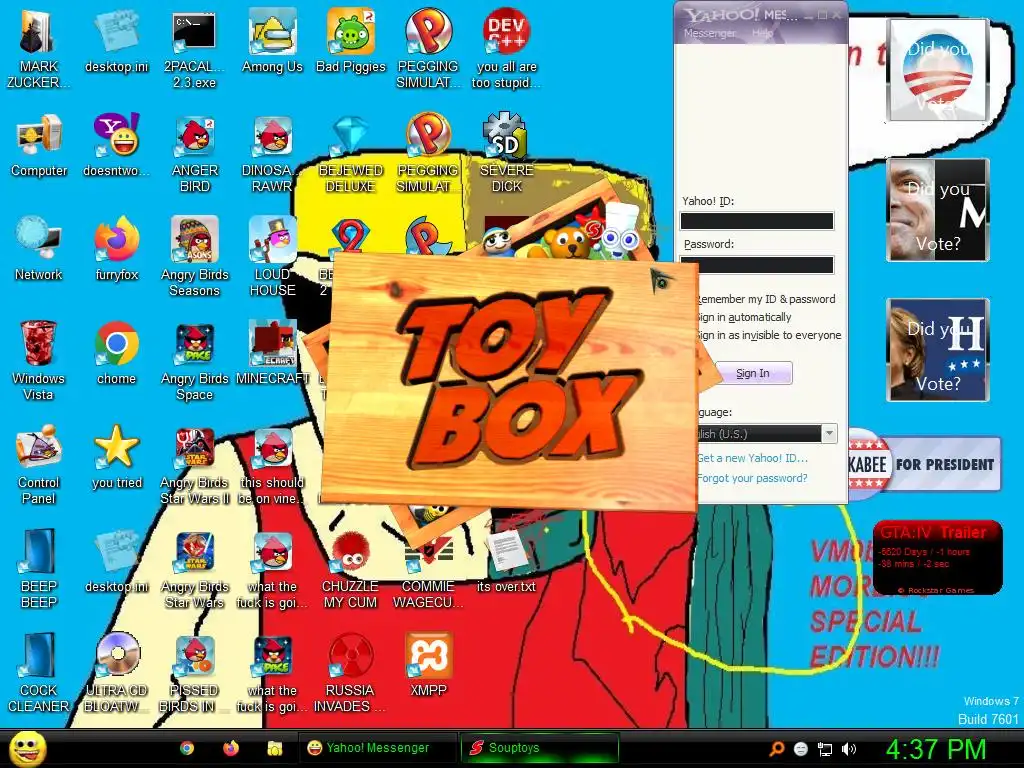The width and height of the screenshot is (1024, 768).
Task: Open the network tray icon
Action: pyautogui.click(x=825, y=749)
